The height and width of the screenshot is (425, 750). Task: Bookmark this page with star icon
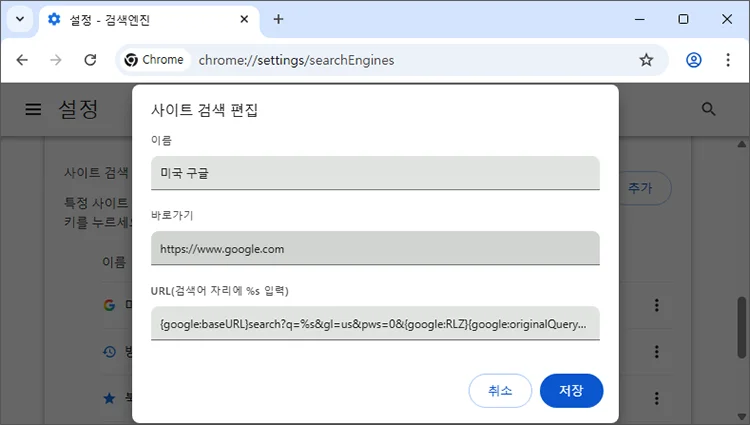coord(646,60)
